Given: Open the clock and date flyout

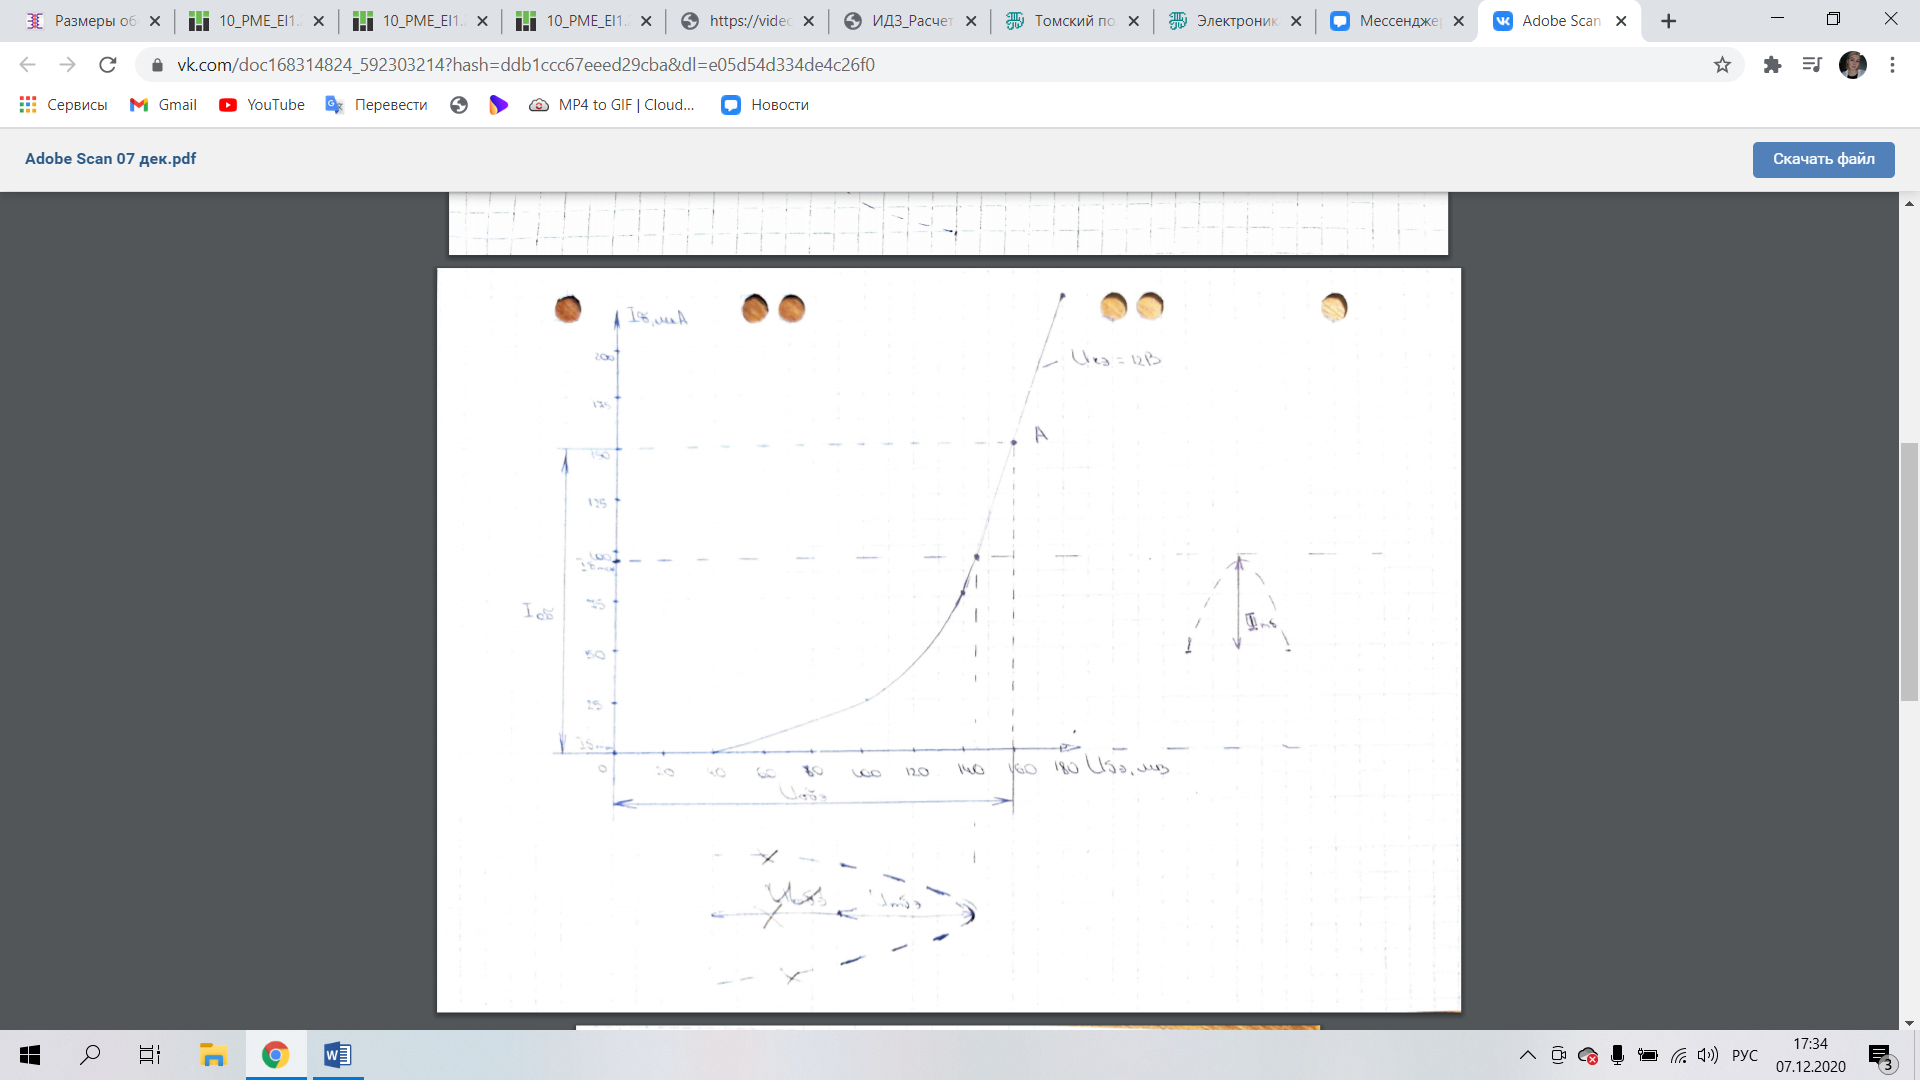Looking at the screenshot, I should point(1811,1055).
